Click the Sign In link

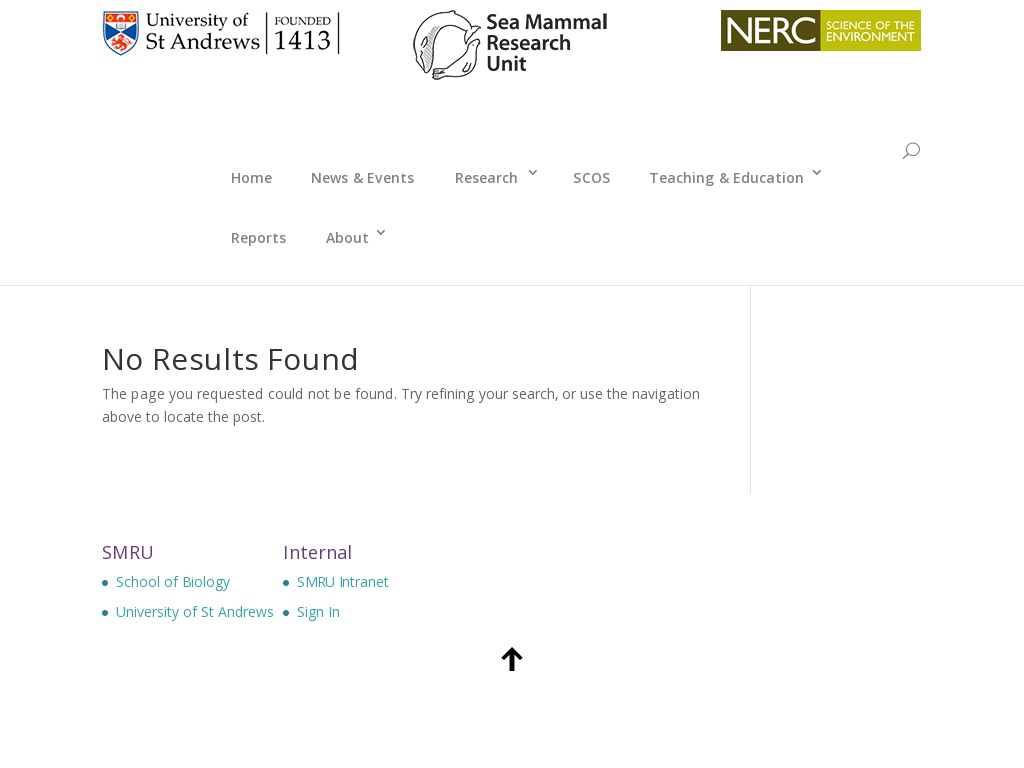click(318, 612)
